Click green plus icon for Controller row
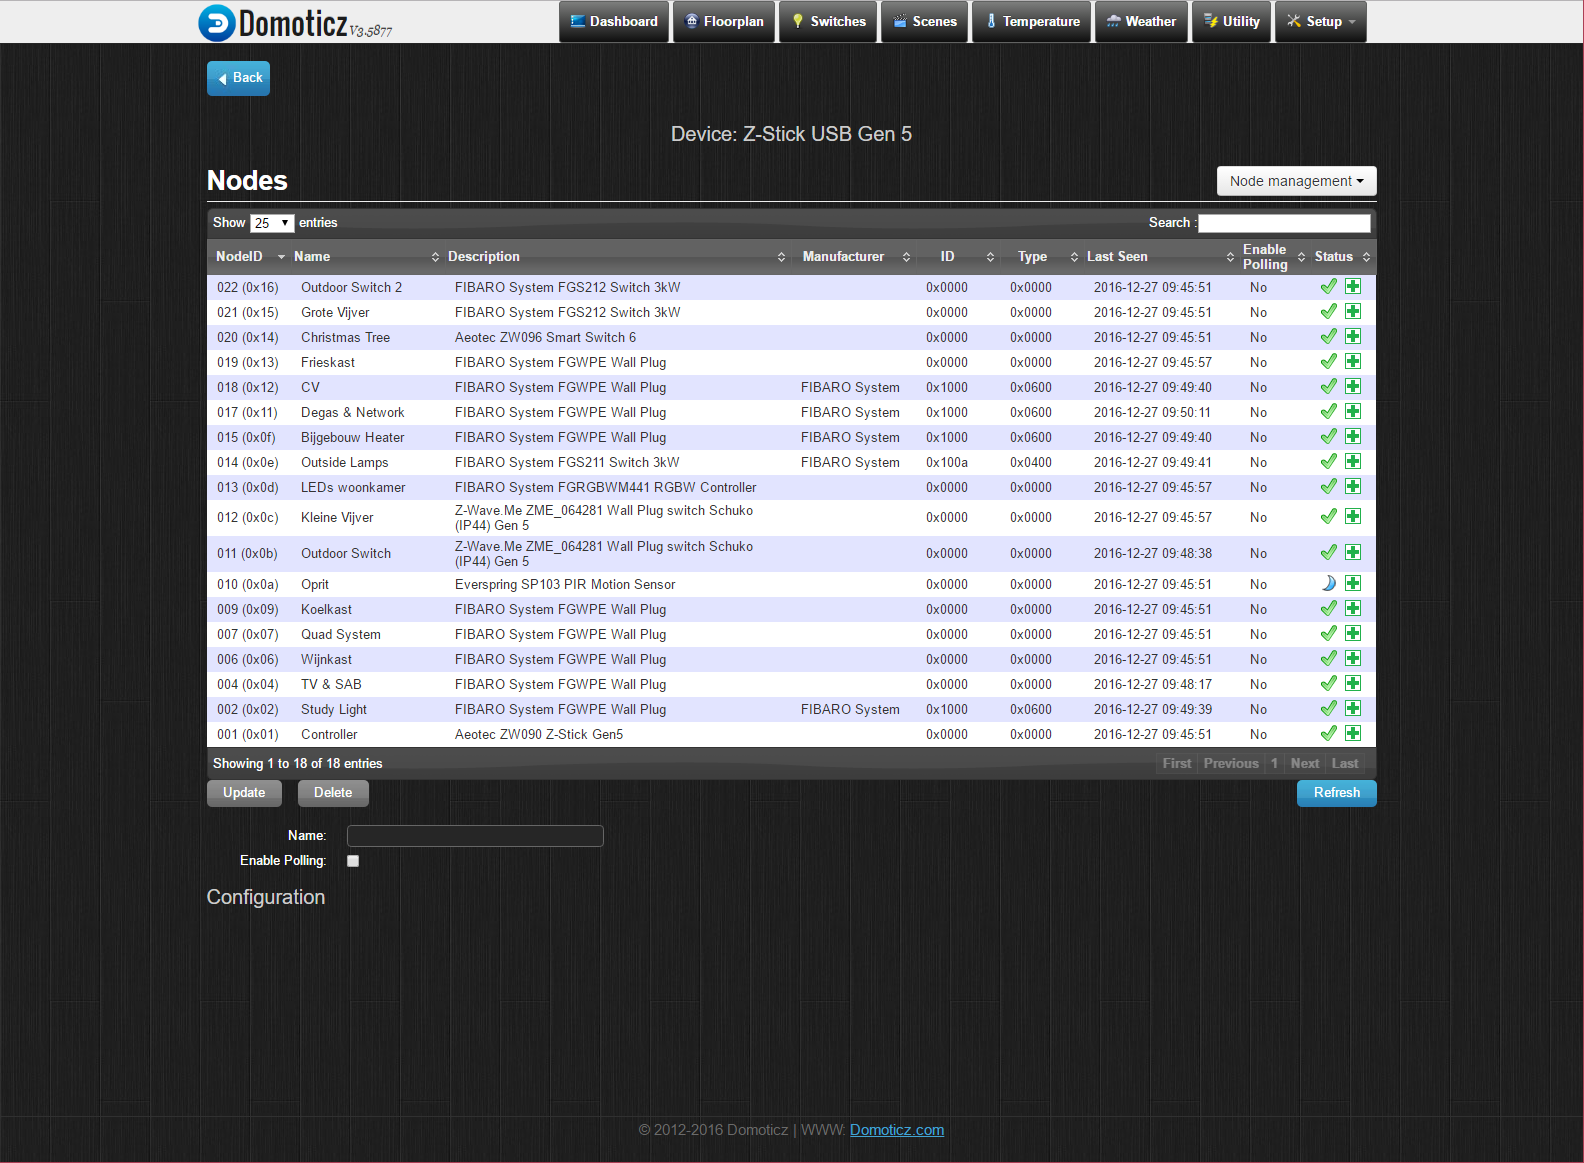This screenshot has height=1163, width=1584. [x=1353, y=733]
